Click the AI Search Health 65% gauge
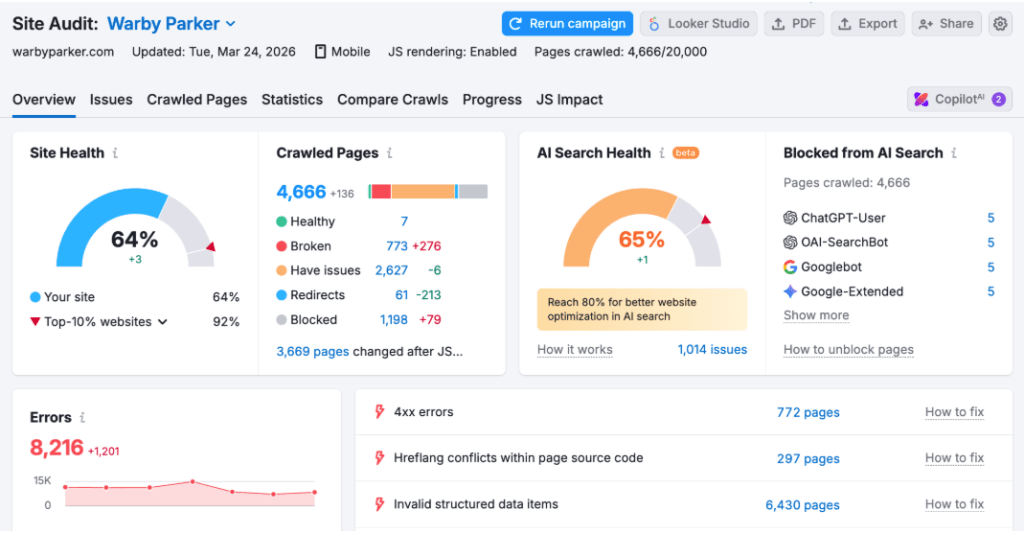 pyautogui.click(x=642, y=229)
